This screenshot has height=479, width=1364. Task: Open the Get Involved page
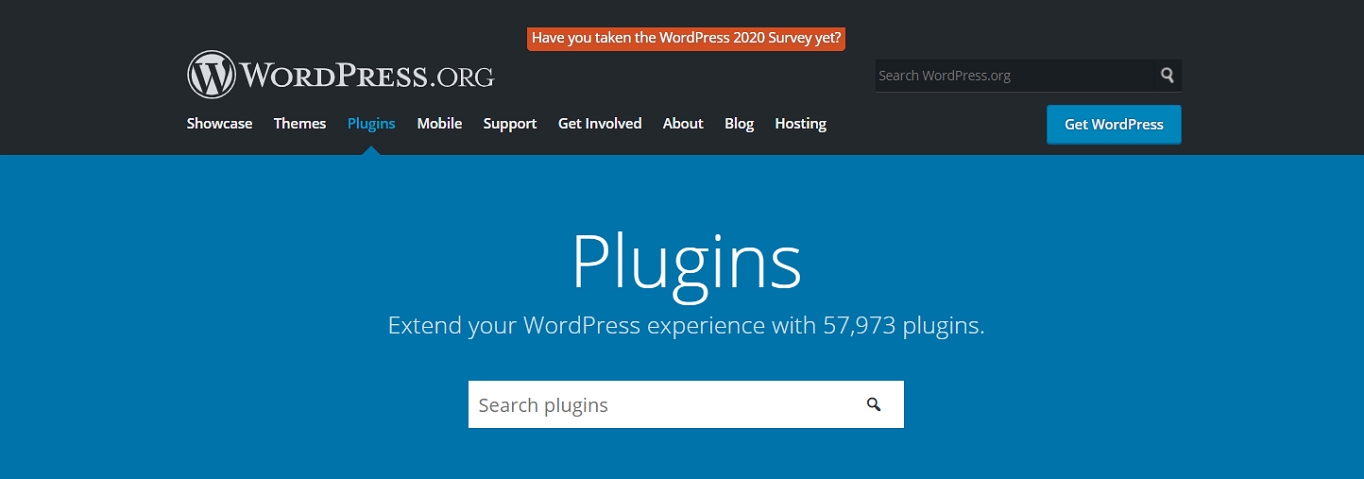600,124
